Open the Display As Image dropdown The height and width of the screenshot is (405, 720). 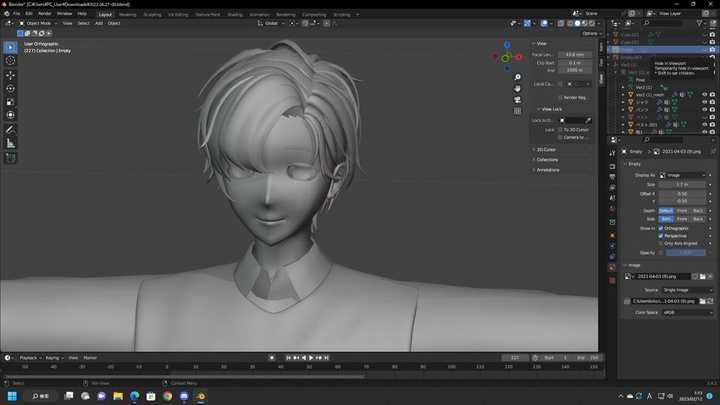(x=685, y=175)
